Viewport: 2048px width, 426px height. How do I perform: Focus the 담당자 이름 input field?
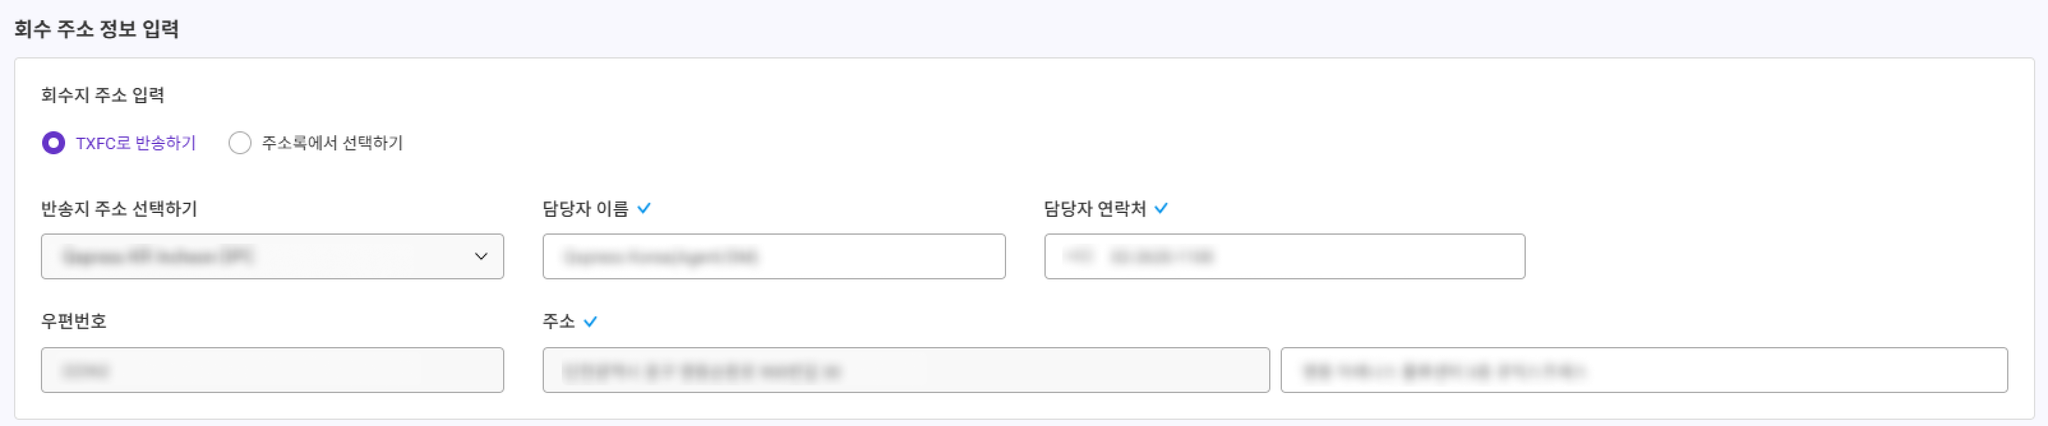pyautogui.click(x=774, y=256)
